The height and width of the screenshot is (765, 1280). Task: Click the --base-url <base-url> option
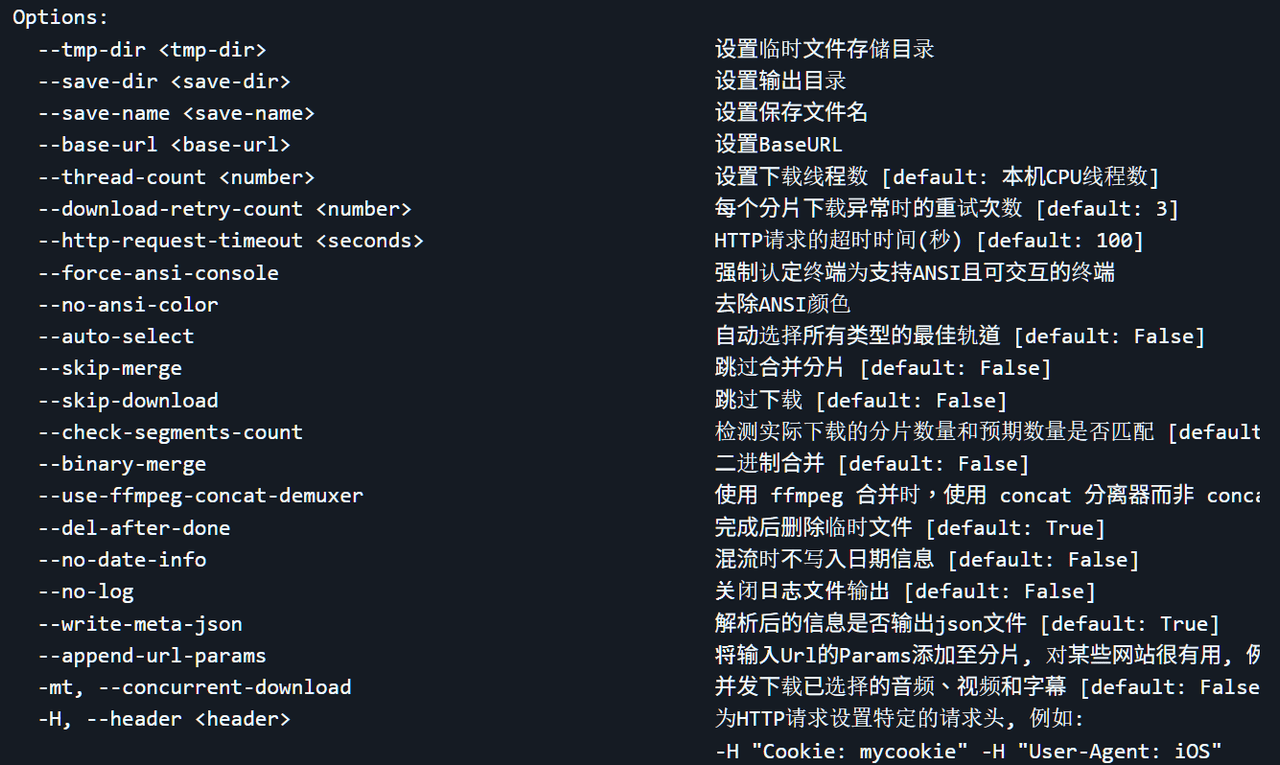[x=164, y=145]
